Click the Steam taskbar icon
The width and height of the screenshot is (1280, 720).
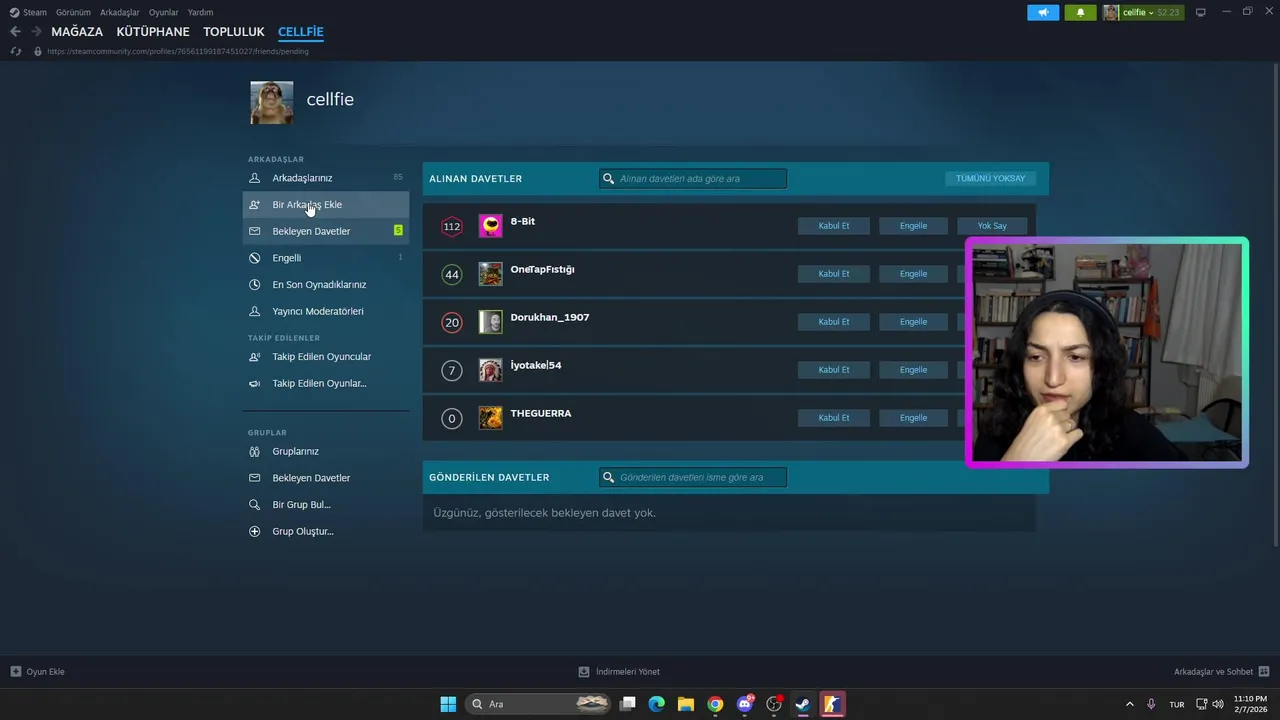pyautogui.click(x=802, y=704)
